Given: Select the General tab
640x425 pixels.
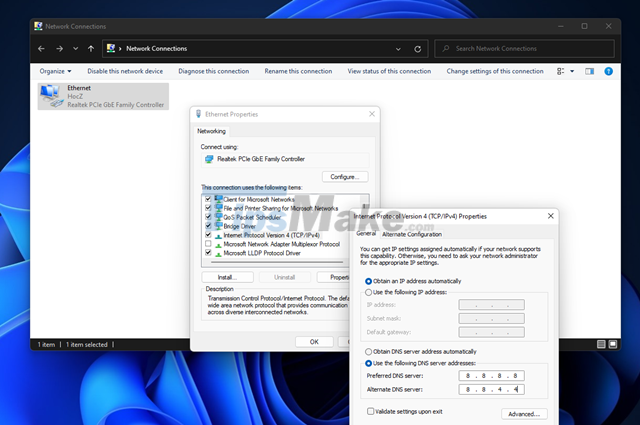Looking at the screenshot, I should (x=366, y=234).
